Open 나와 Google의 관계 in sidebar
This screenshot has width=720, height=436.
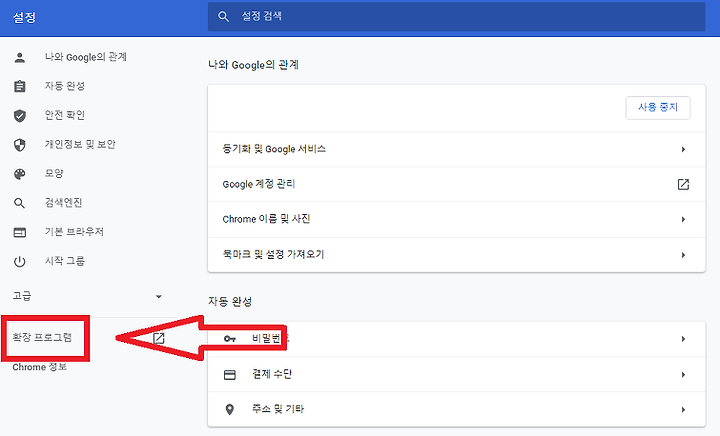85,57
